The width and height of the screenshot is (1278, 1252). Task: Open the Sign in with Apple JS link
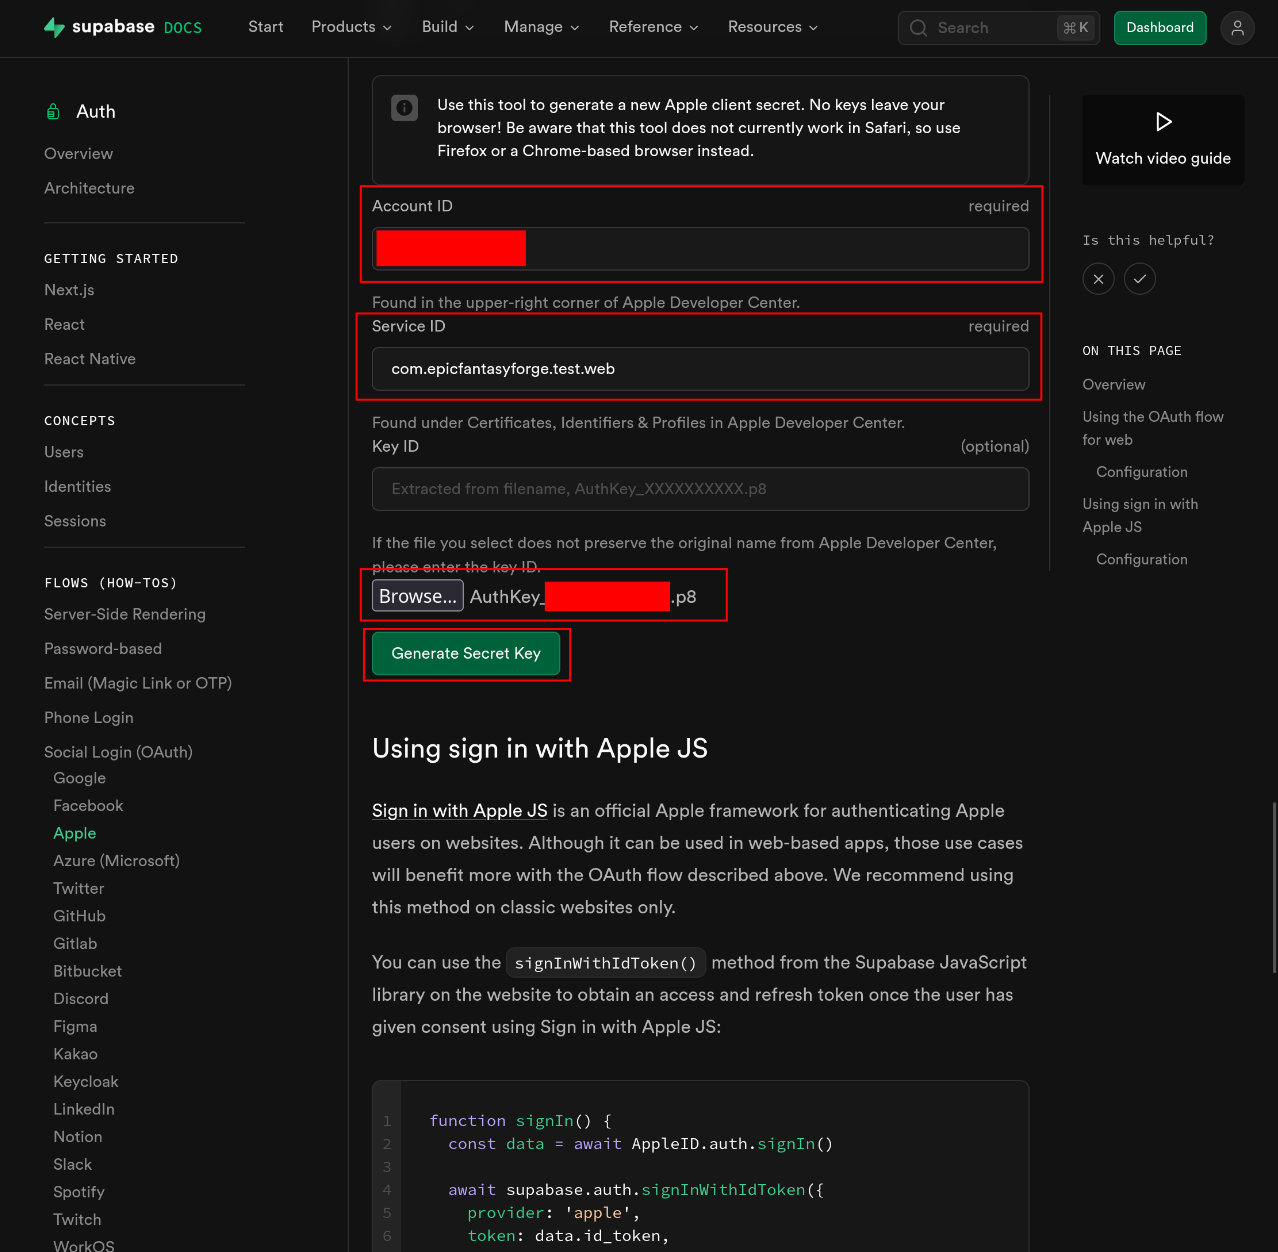(x=459, y=811)
